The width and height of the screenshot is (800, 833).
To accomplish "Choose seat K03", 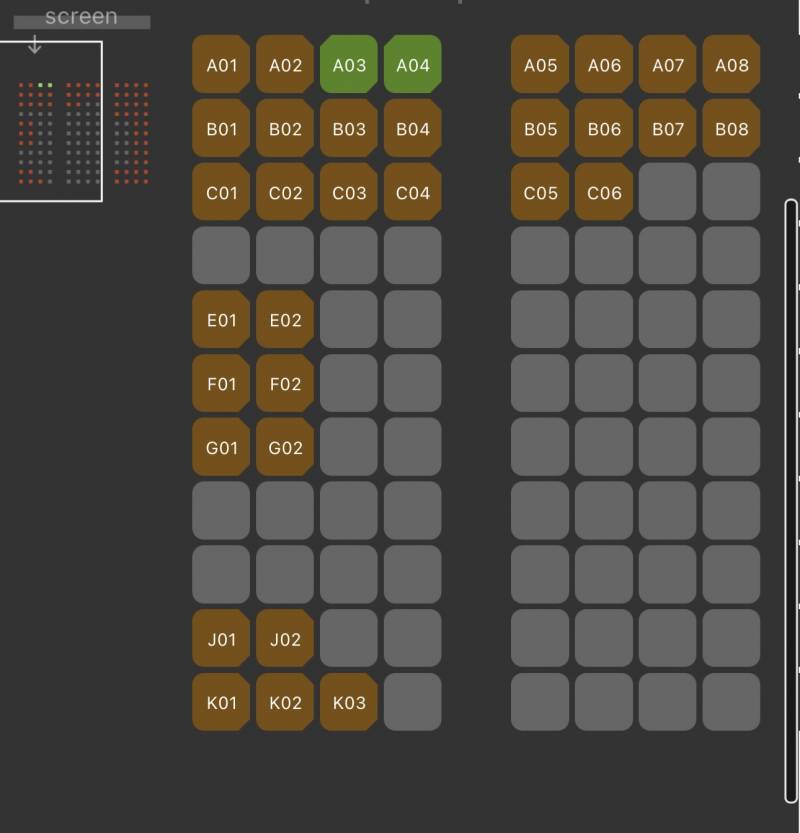I will 348,702.
